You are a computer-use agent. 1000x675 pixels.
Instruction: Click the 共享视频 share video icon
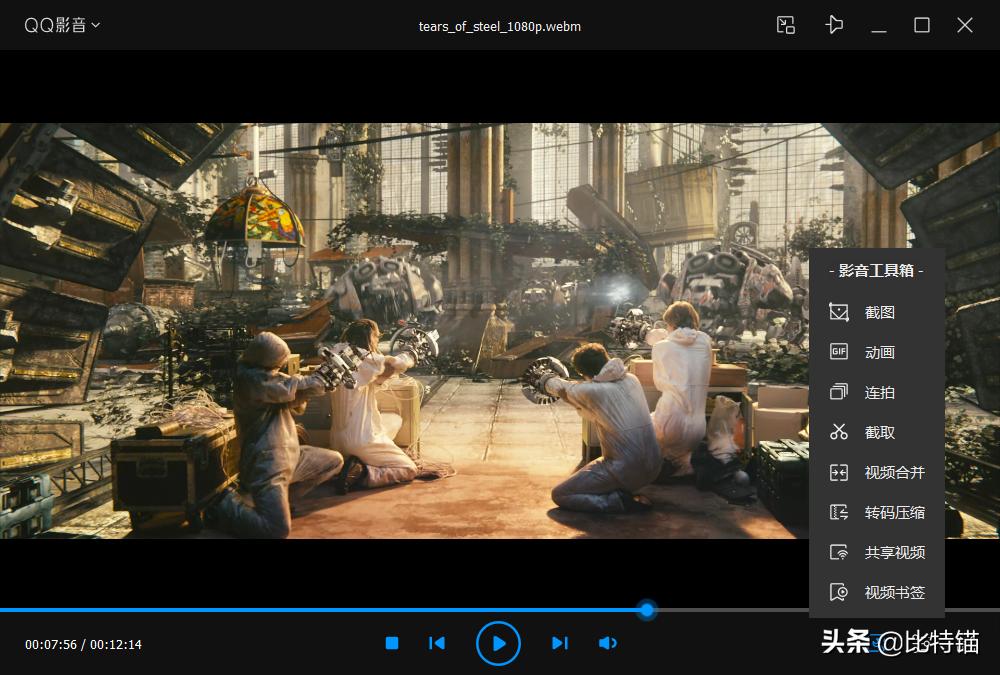839,552
